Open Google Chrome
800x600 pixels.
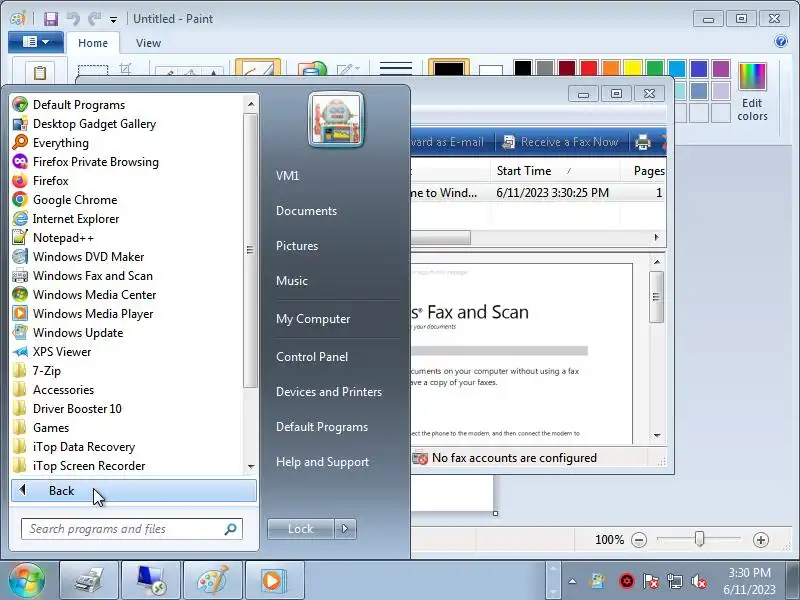coord(75,199)
